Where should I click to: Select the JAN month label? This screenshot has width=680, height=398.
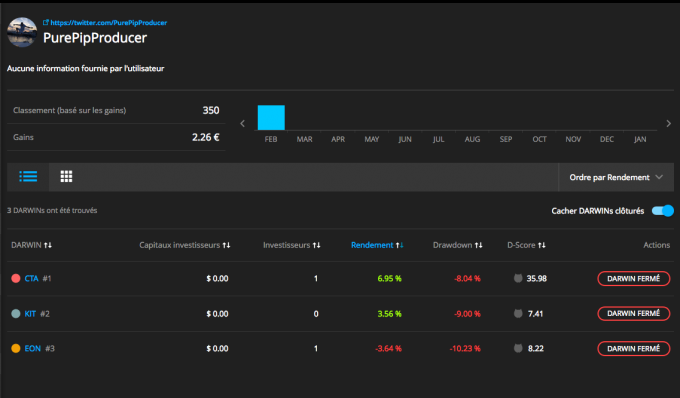[640, 139]
